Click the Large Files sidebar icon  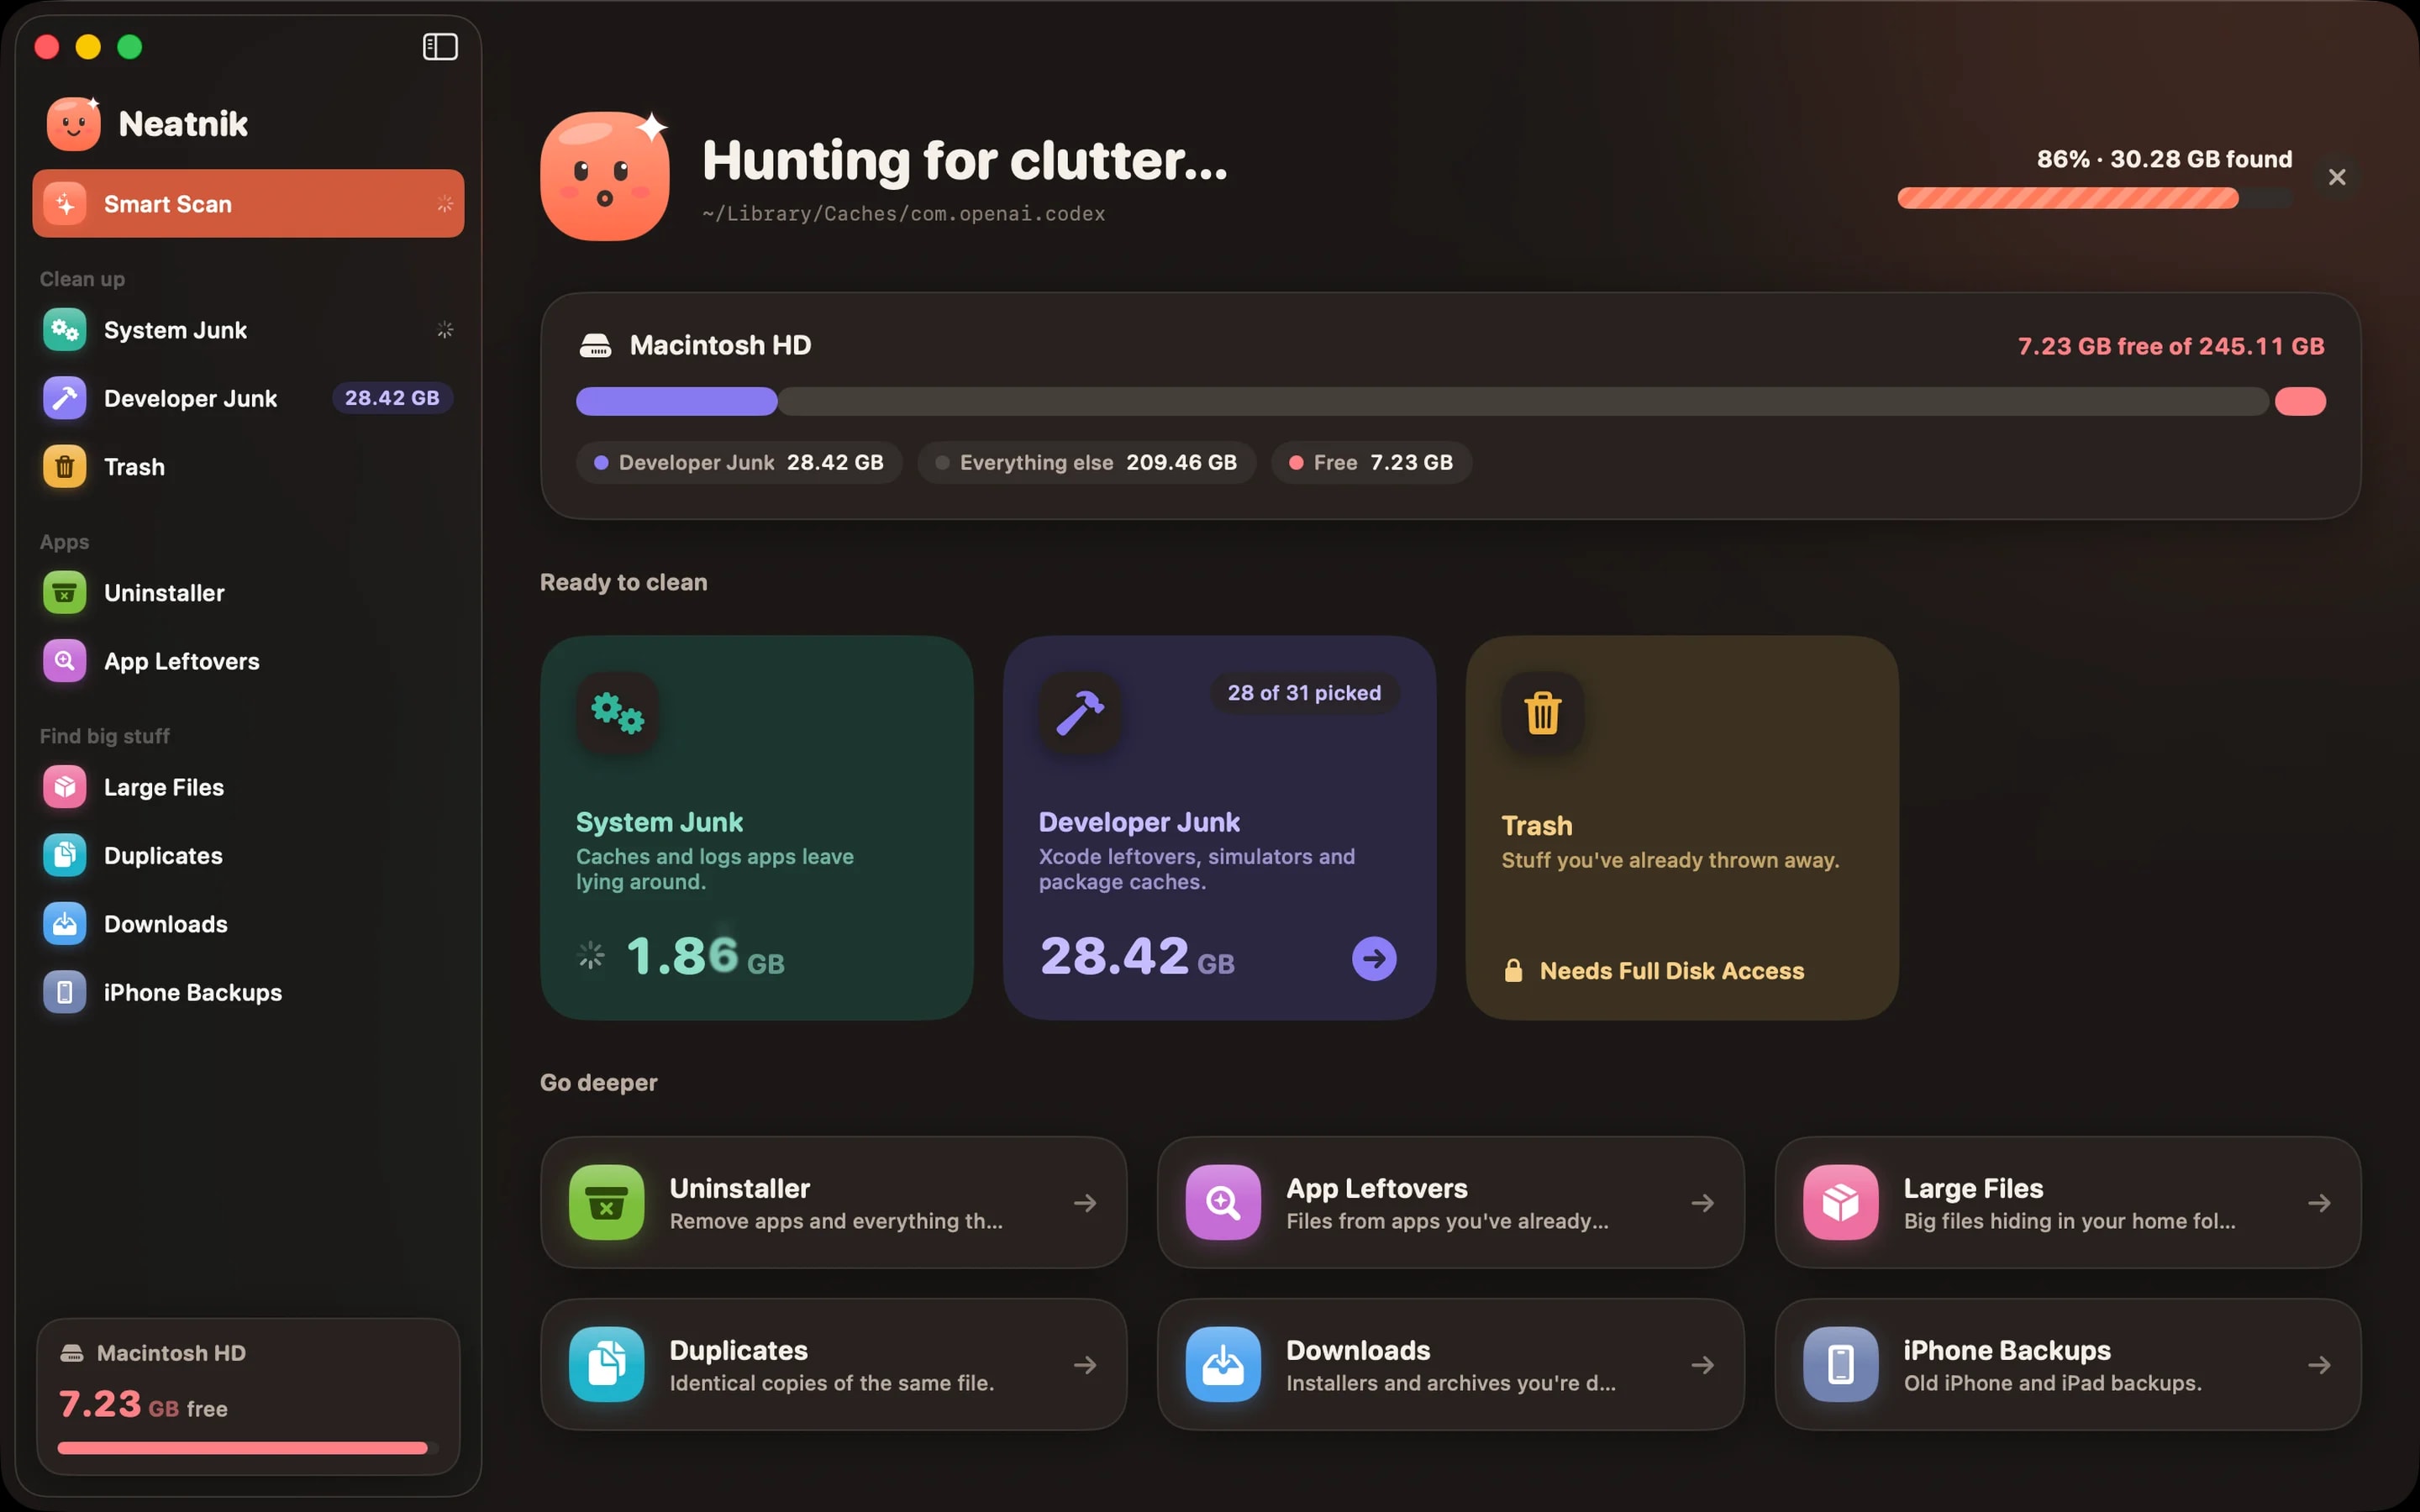tap(65, 787)
